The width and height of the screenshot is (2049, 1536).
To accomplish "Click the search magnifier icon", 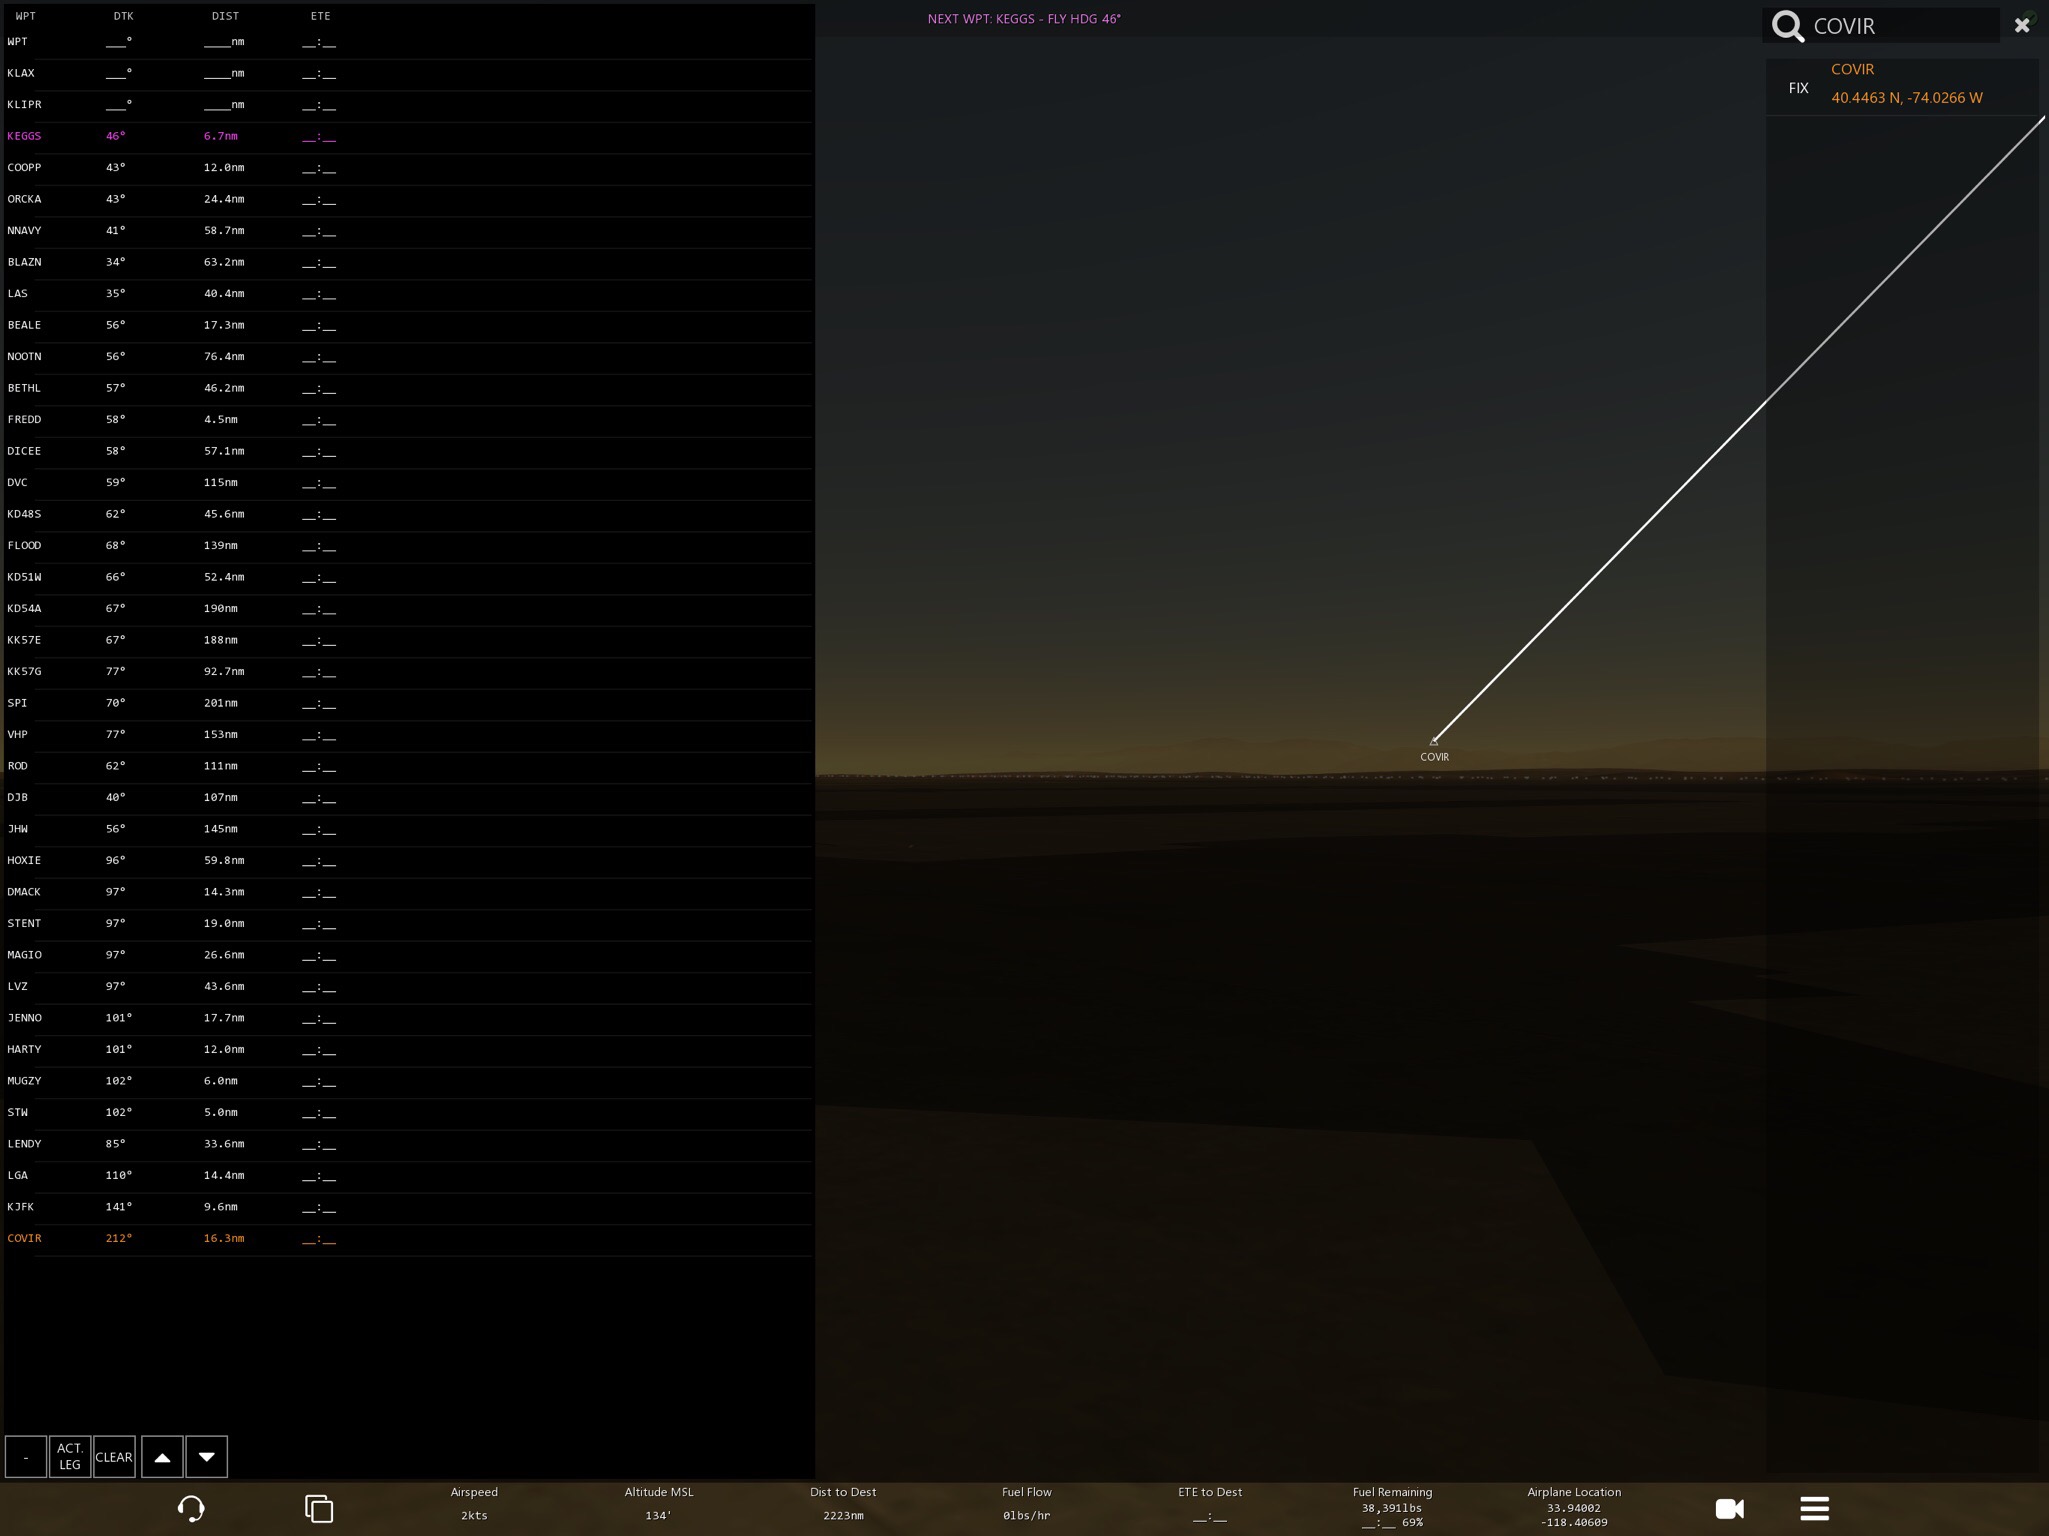I will (x=1788, y=26).
